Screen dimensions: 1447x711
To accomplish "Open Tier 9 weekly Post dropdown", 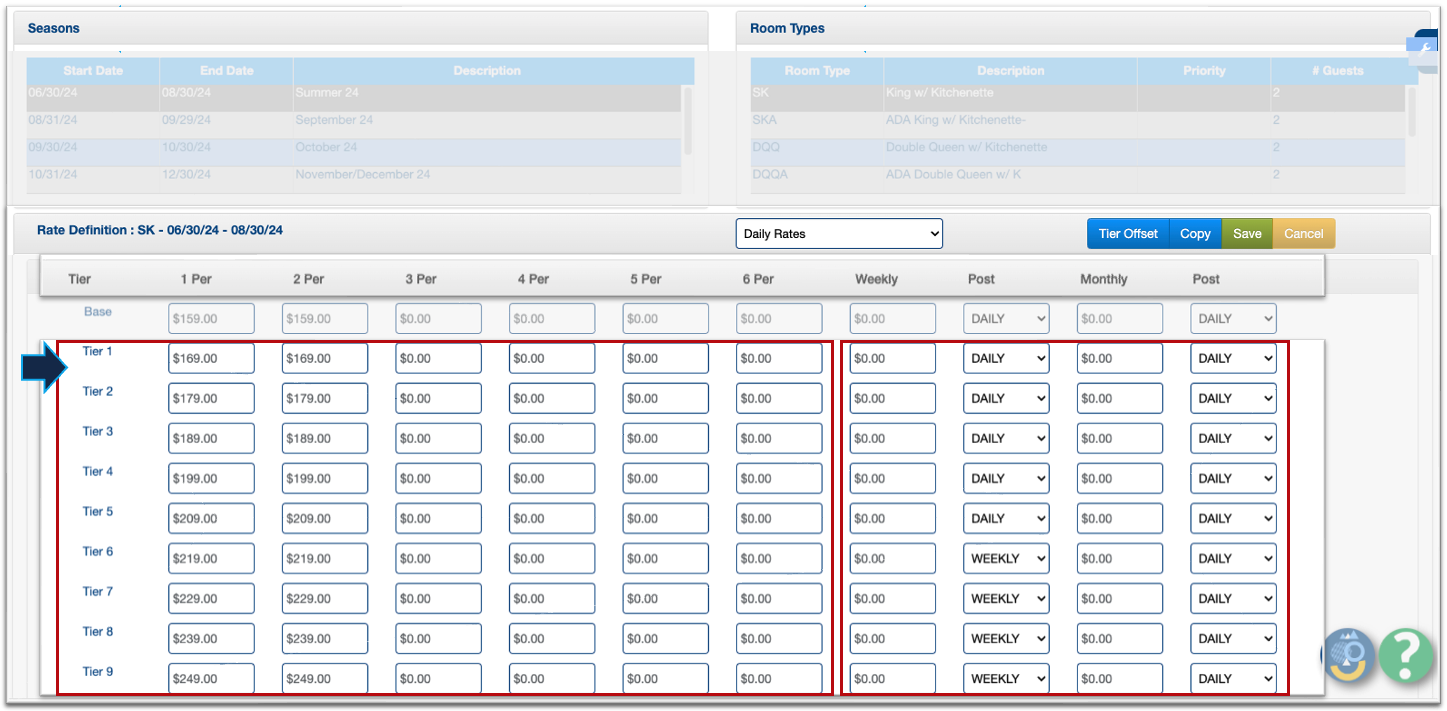I will tap(1006, 679).
